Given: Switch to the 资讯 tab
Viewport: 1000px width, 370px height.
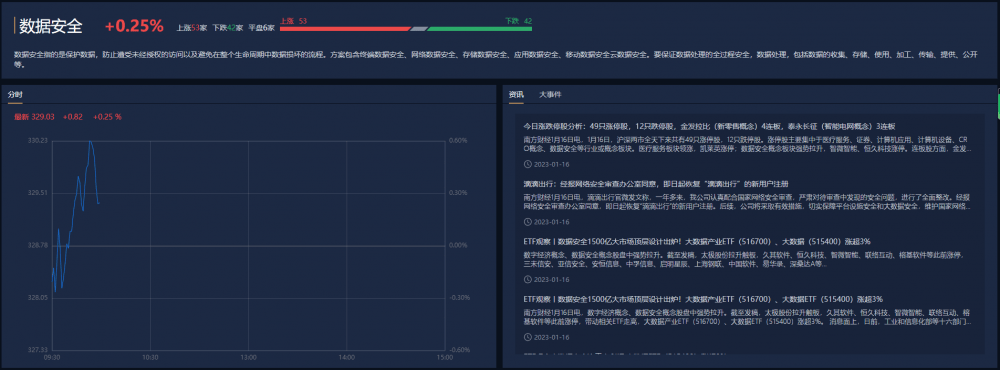Looking at the screenshot, I should 516,94.
